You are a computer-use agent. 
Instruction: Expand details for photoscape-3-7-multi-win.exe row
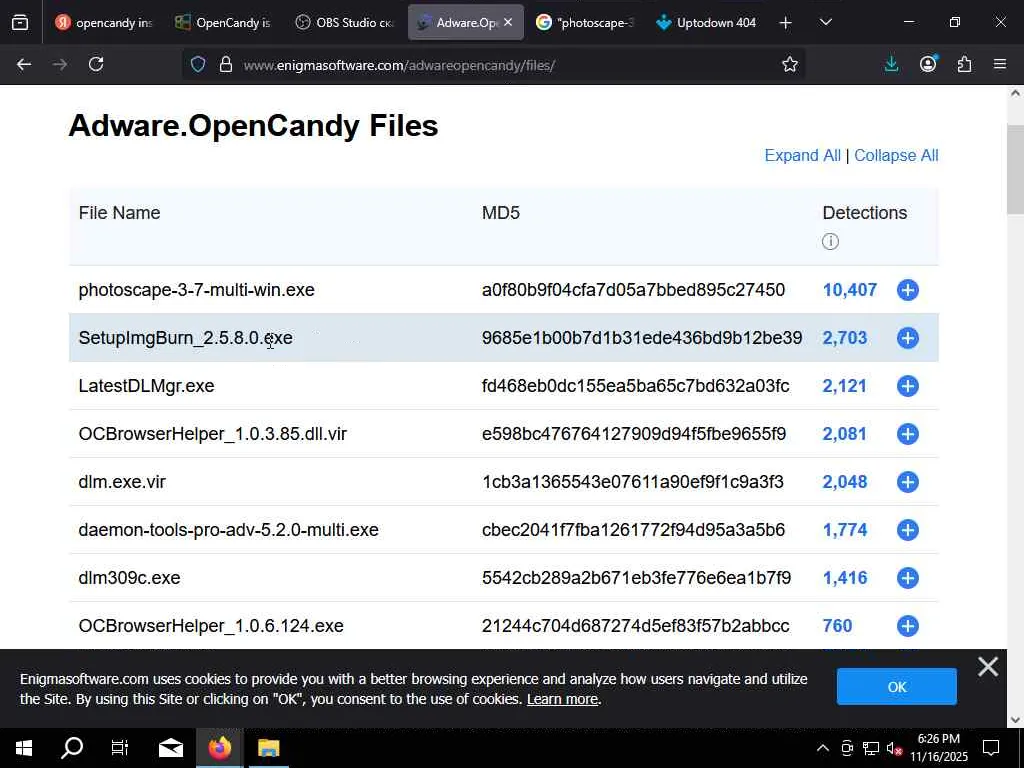908,290
